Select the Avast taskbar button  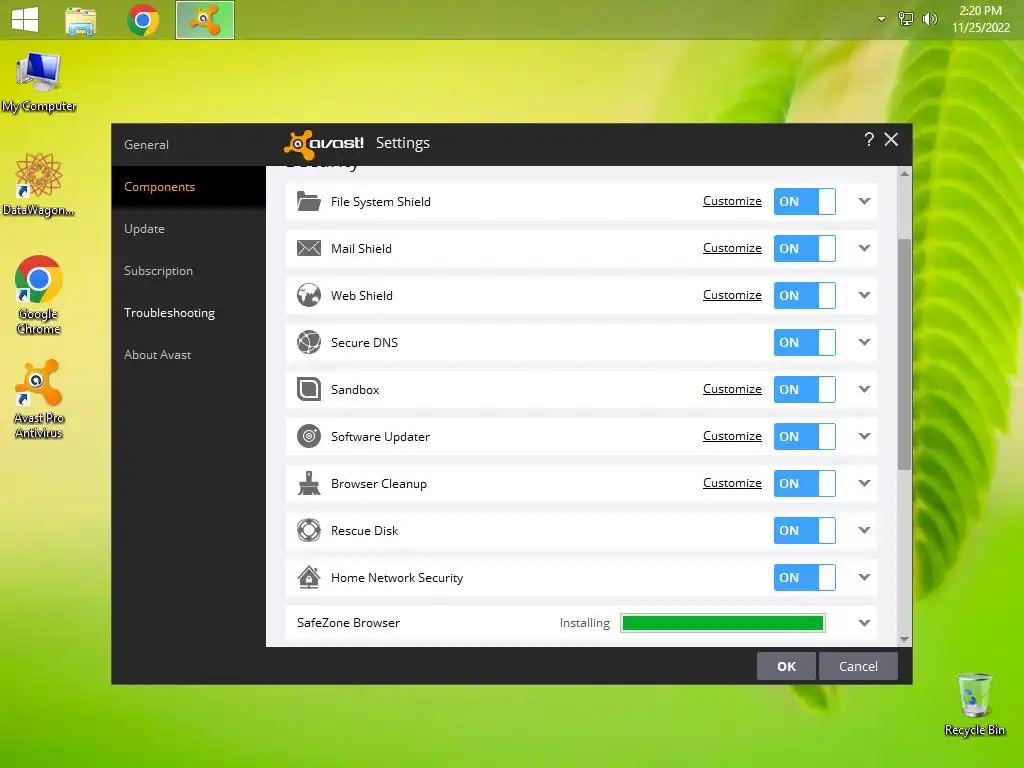coord(205,20)
